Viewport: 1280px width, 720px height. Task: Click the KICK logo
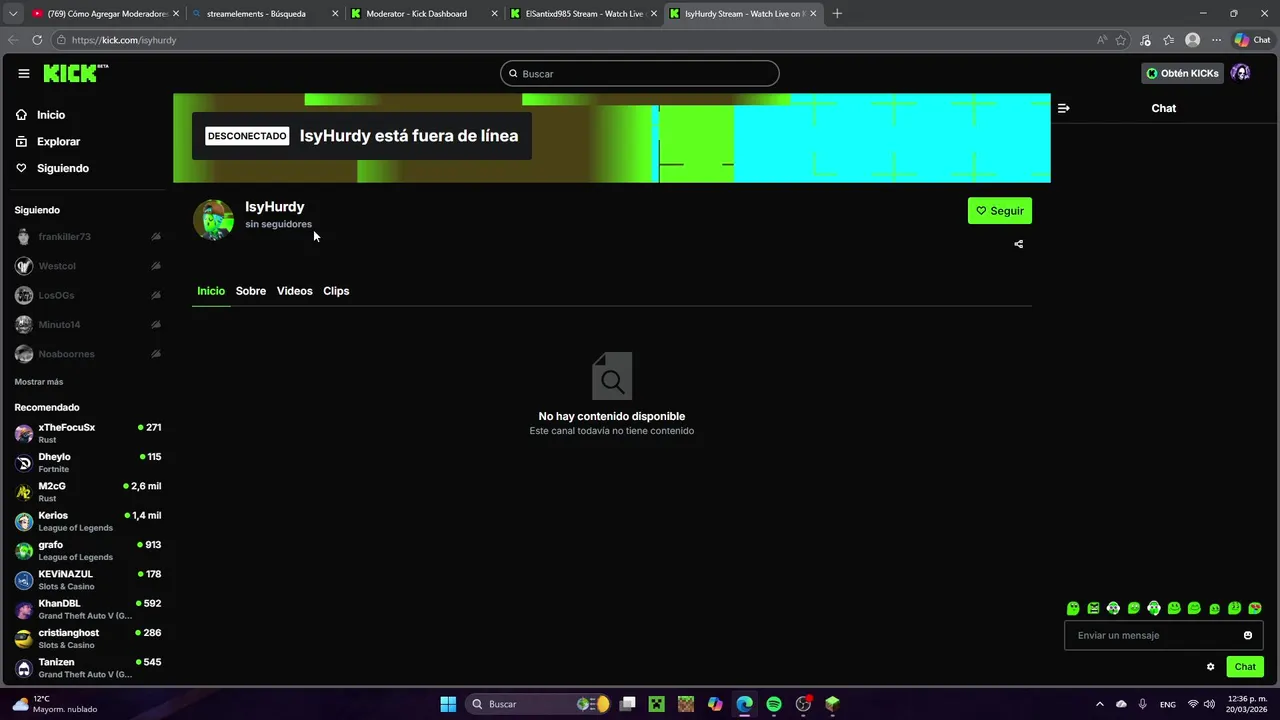click(75, 73)
